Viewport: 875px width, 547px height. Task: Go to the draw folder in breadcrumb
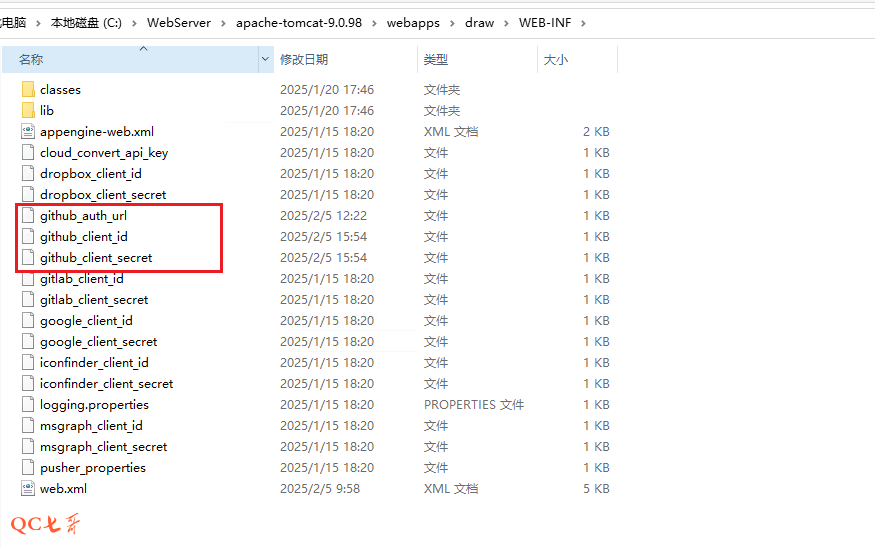(x=479, y=23)
